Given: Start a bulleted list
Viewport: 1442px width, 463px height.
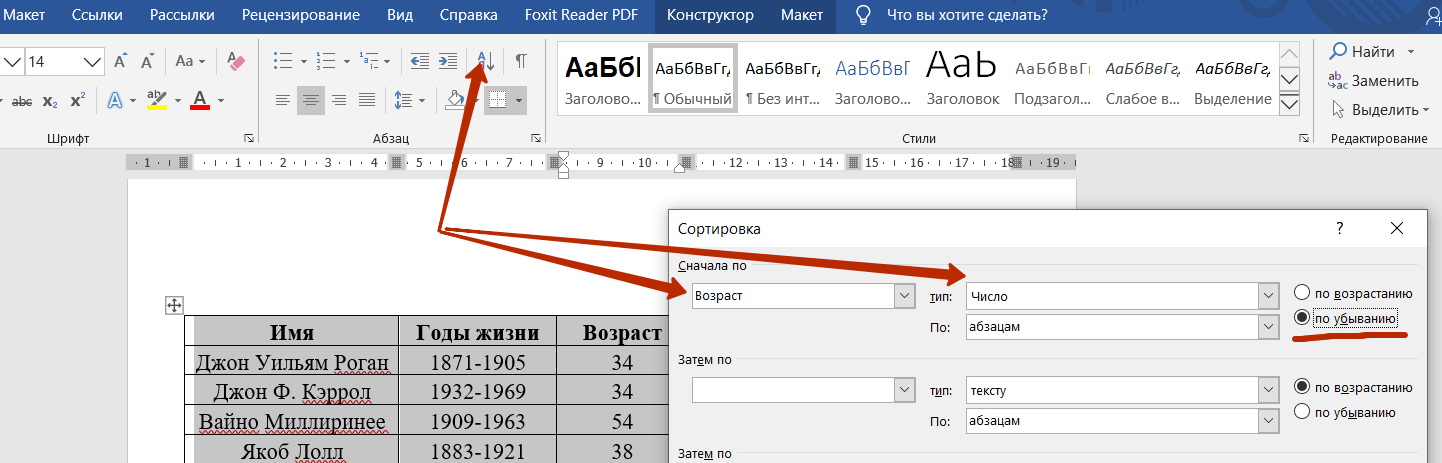Looking at the screenshot, I should (x=284, y=61).
